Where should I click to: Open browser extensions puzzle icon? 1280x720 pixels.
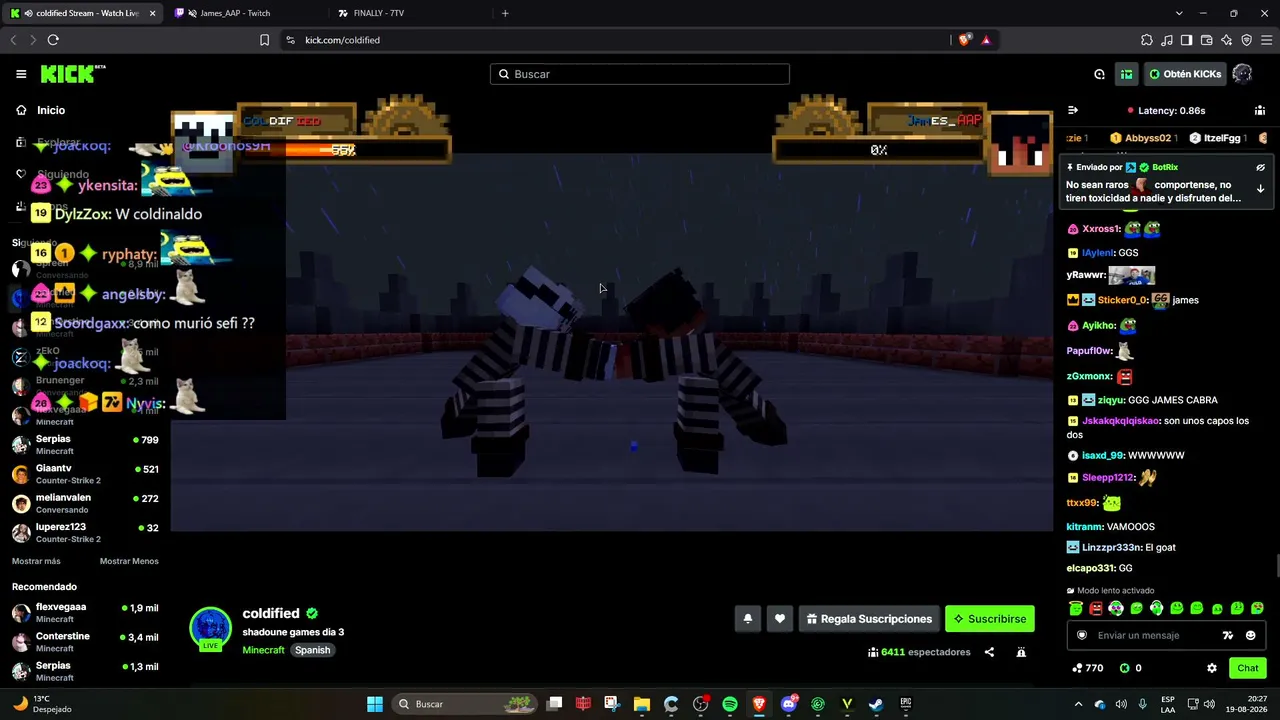[1146, 40]
